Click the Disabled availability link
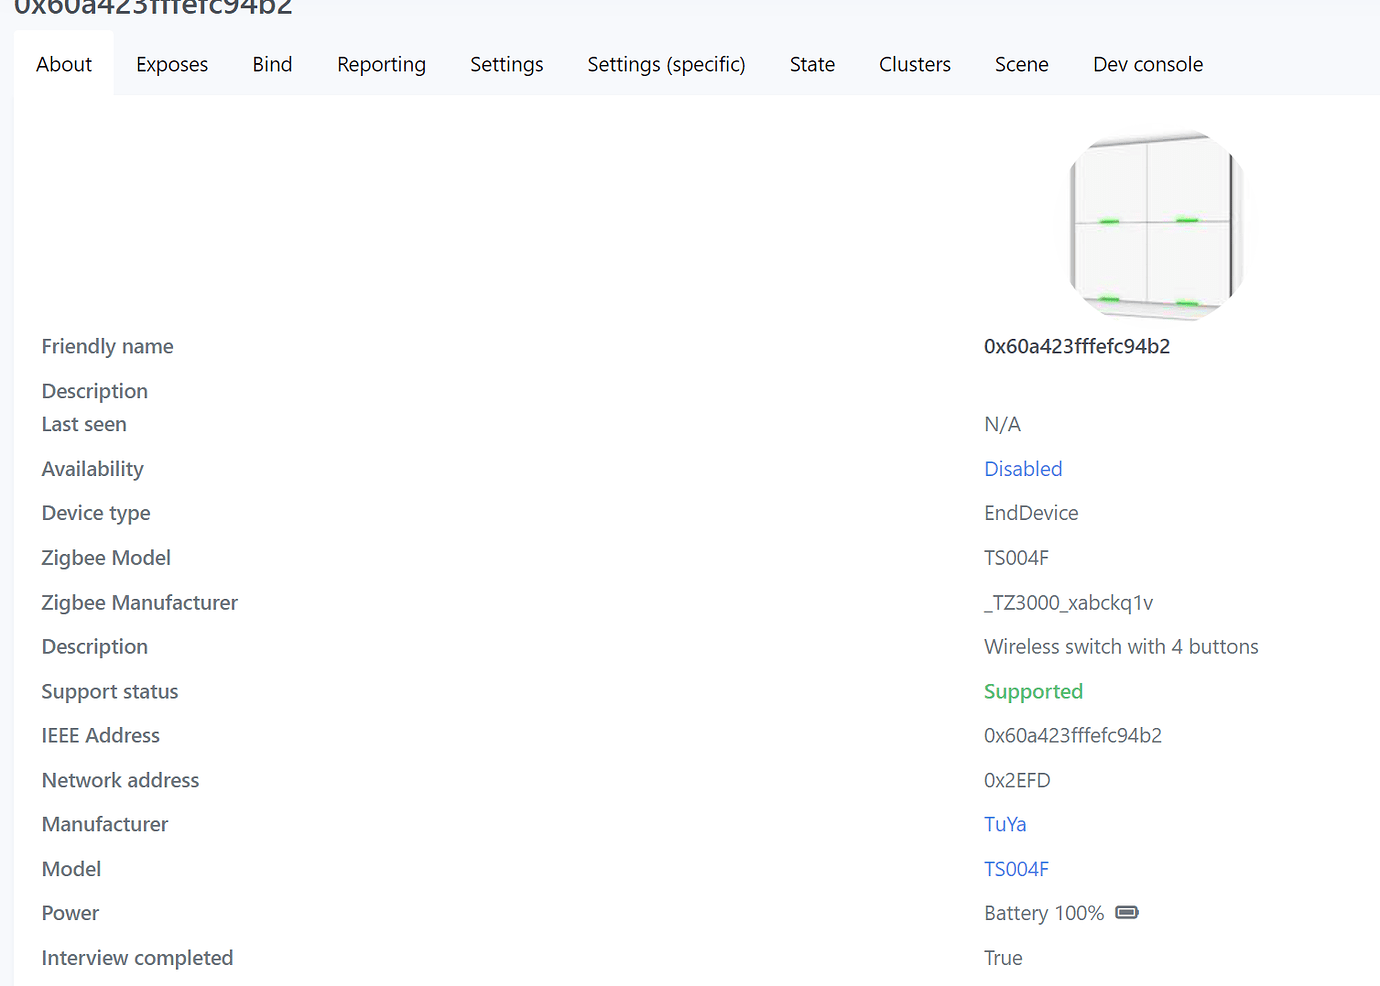The image size is (1380, 986). [1023, 468]
